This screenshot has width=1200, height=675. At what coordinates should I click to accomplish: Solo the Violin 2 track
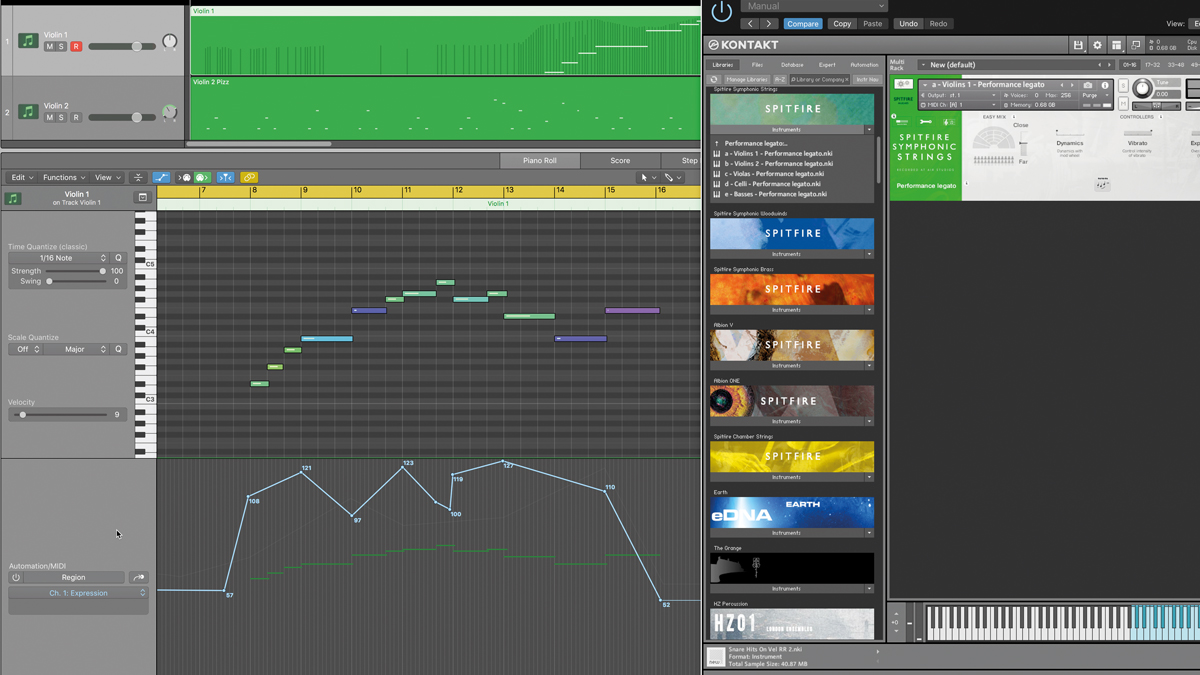tap(61, 118)
